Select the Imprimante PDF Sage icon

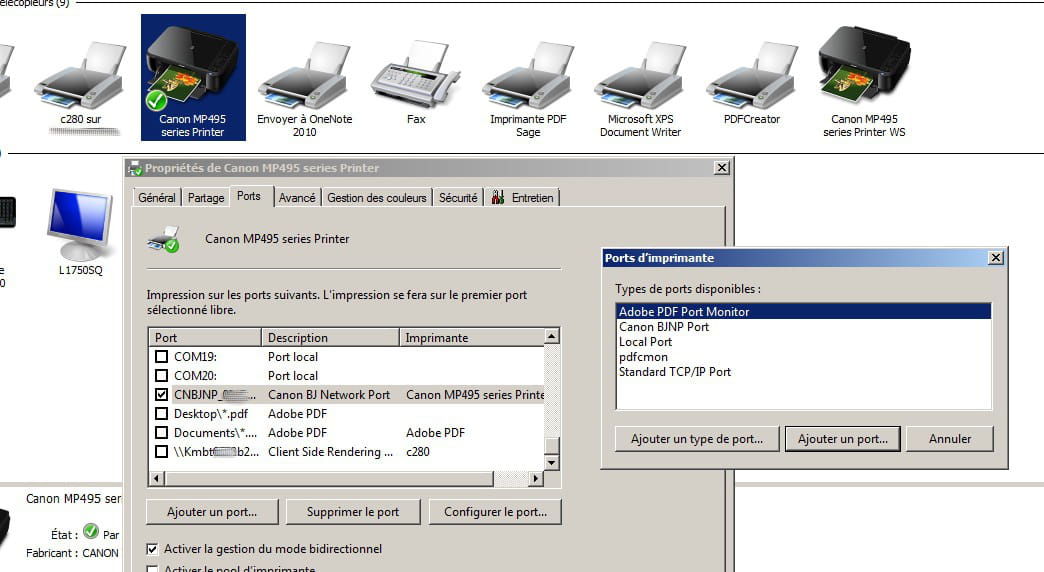click(528, 75)
